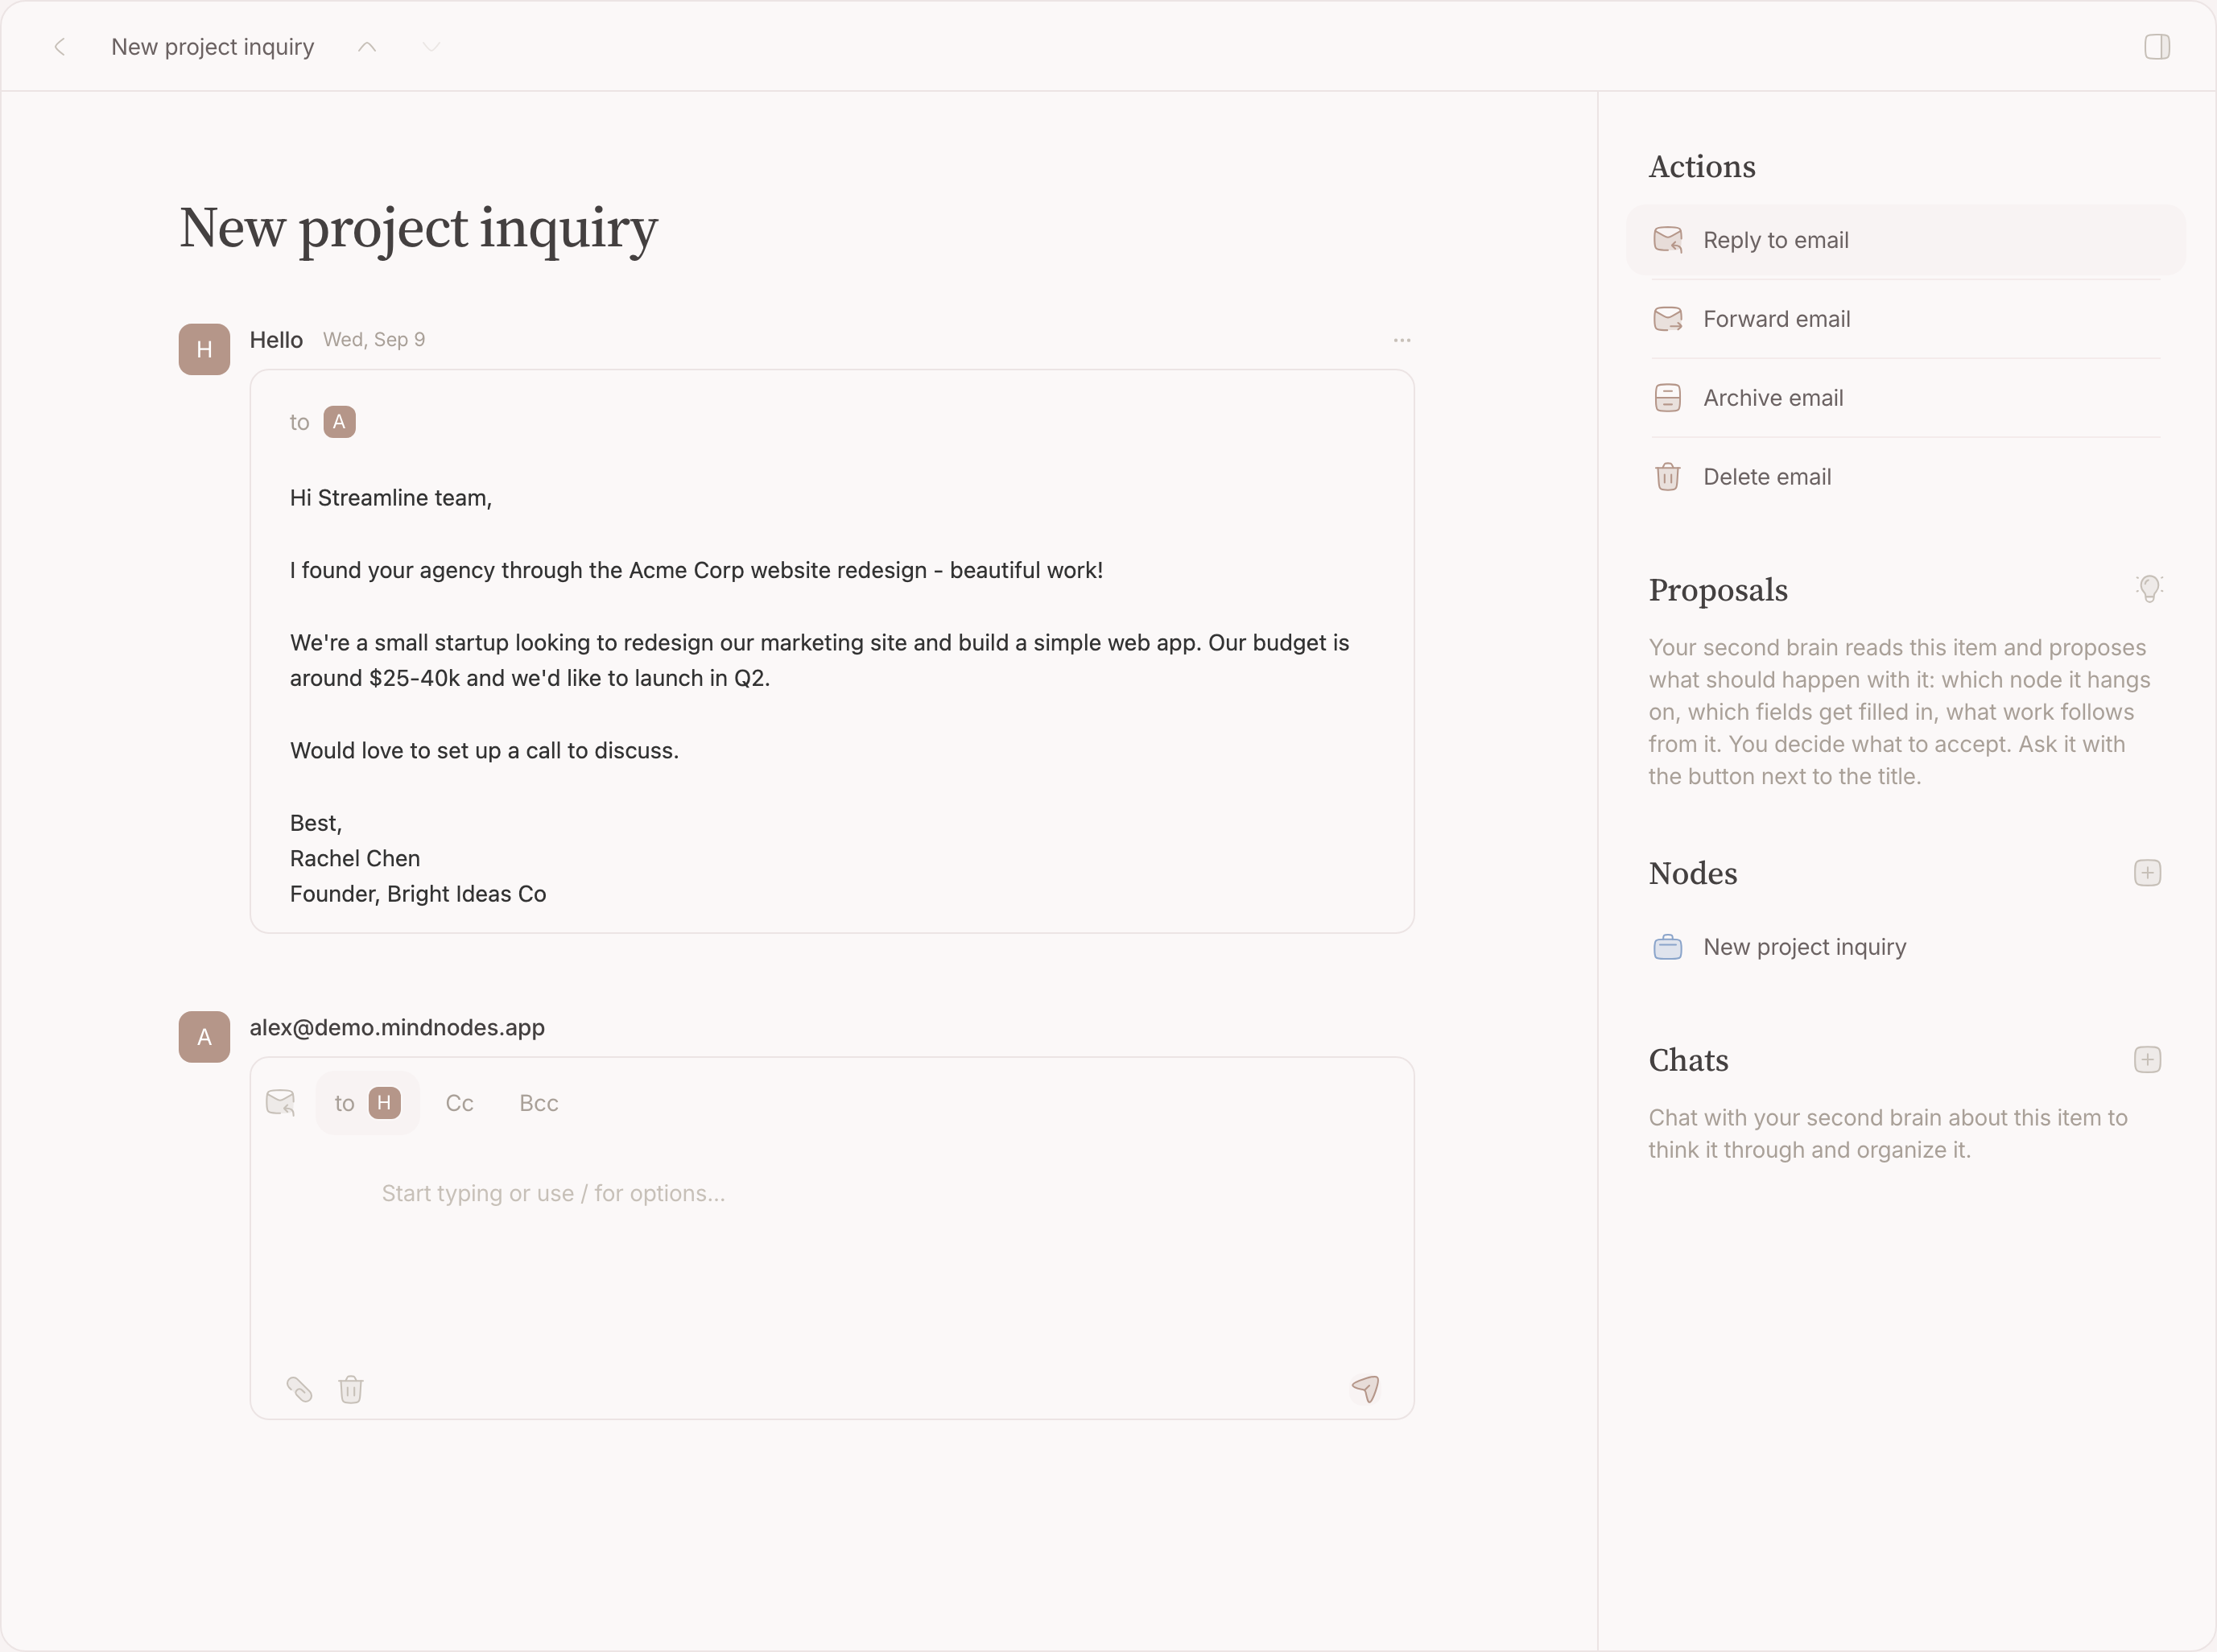Click the Reply to email envelope icon

tap(1668, 240)
